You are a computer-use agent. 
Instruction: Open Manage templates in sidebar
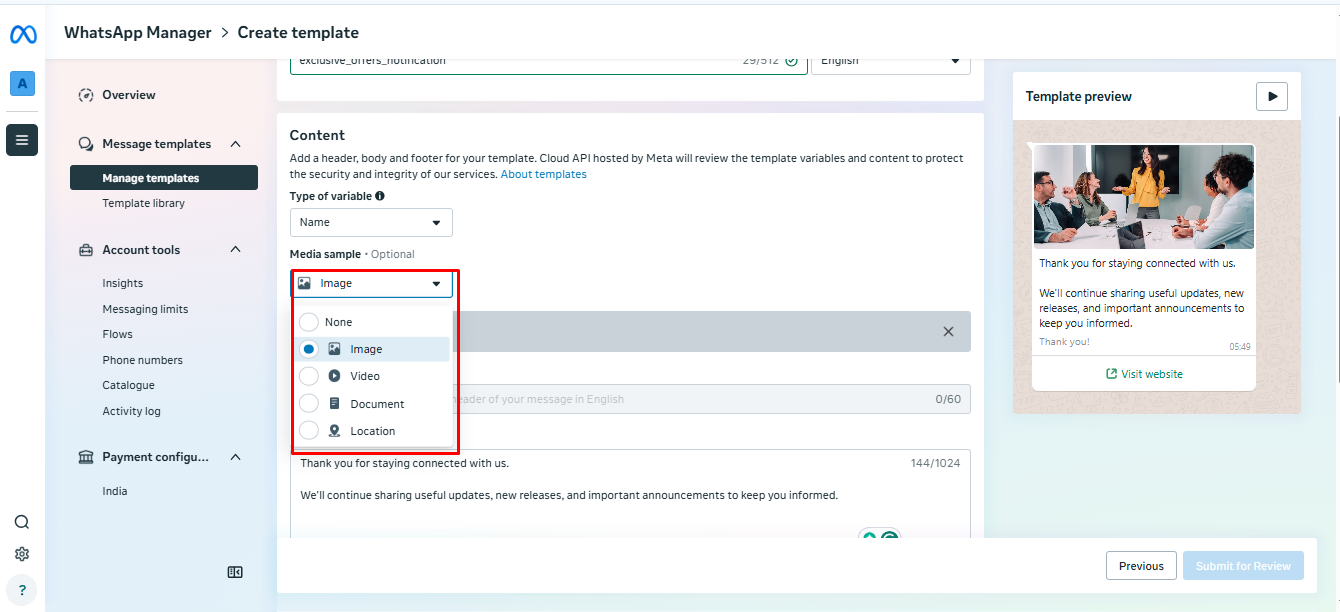click(164, 178)
